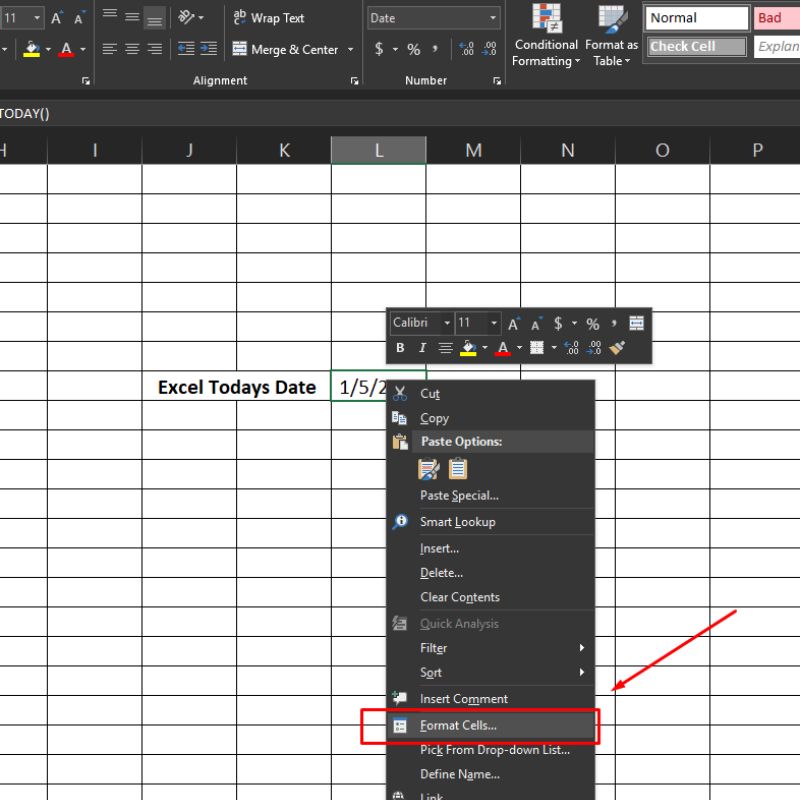
Task: Click the Format Painter brush in mini toolbar
Action: [617, 348]
